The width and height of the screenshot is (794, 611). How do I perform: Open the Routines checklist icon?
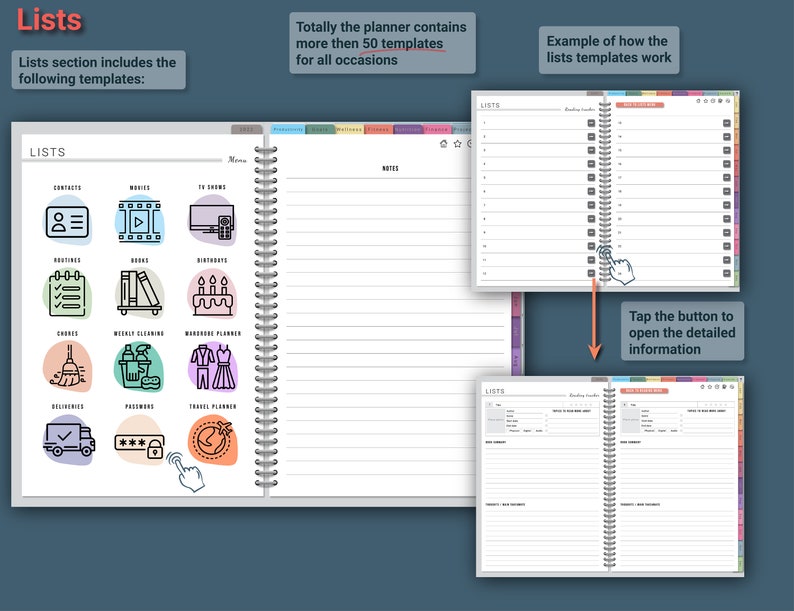[x=67, y=294]
